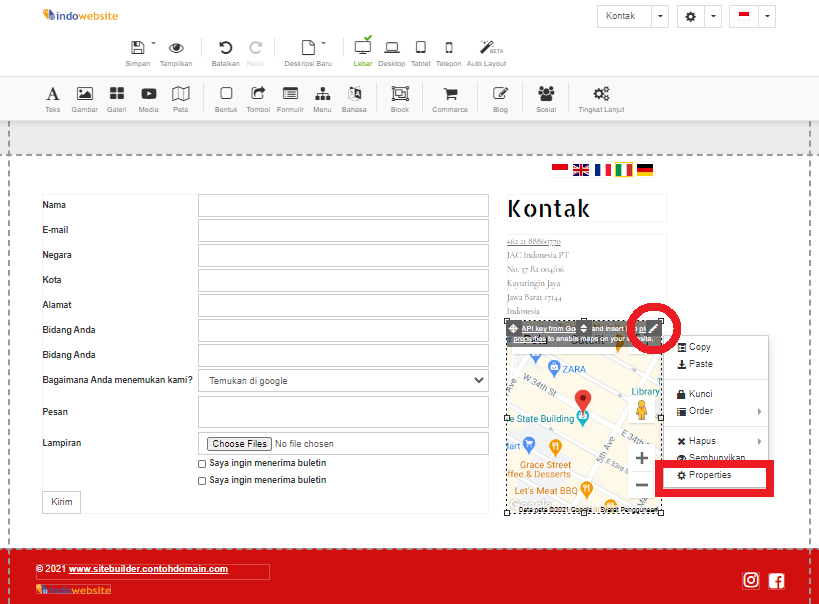Click the Batalkan undo icon

tap(225, 48)
